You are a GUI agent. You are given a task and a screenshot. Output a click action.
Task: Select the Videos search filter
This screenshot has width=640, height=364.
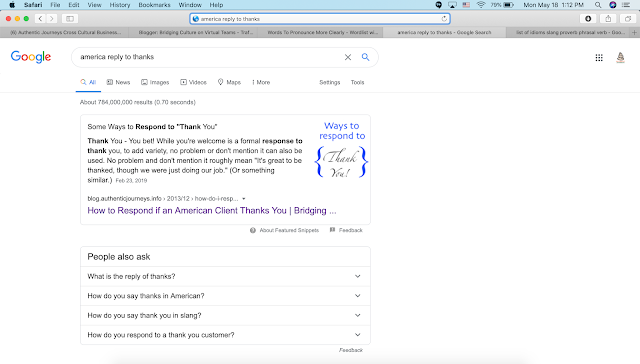193,82
